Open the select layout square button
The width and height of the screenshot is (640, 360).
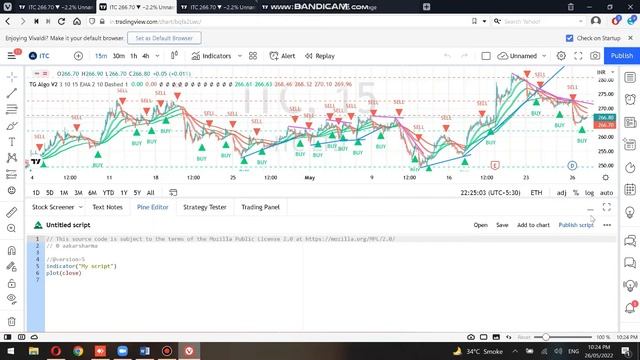(486, 56)
